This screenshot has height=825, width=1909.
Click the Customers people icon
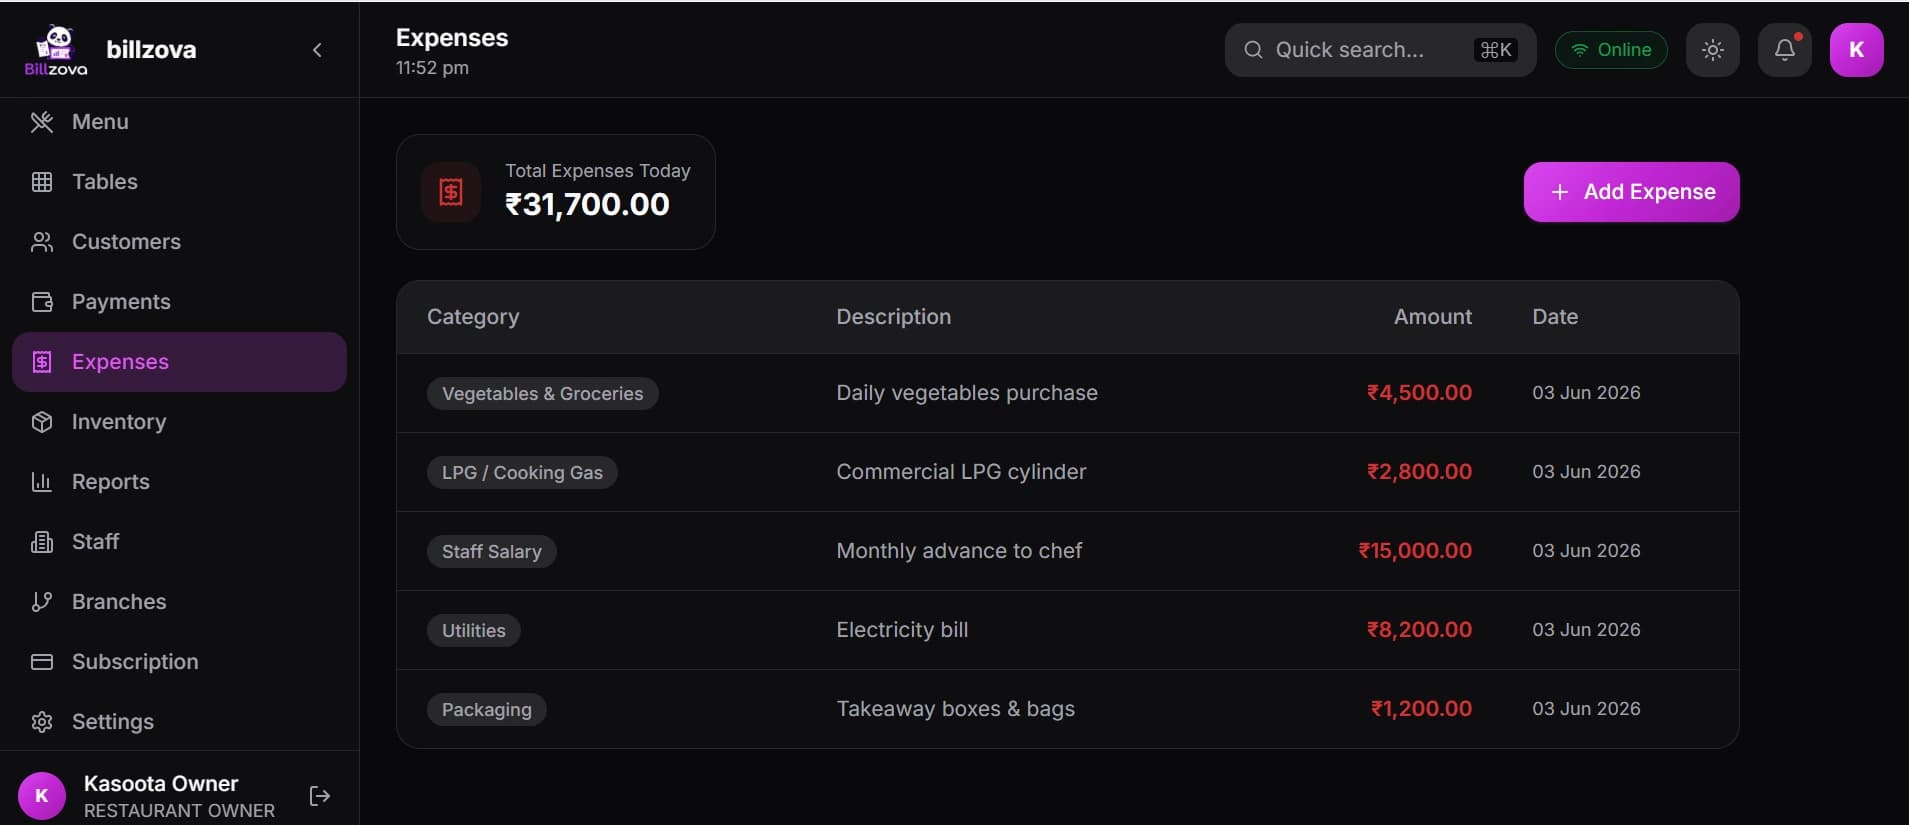click(42, 242)
